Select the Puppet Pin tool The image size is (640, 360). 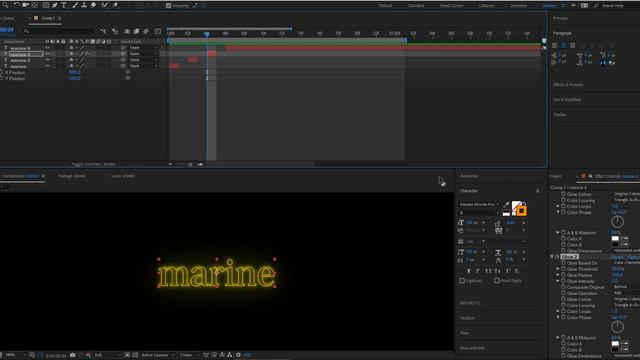pyautogui.click(x=115, y=5)
